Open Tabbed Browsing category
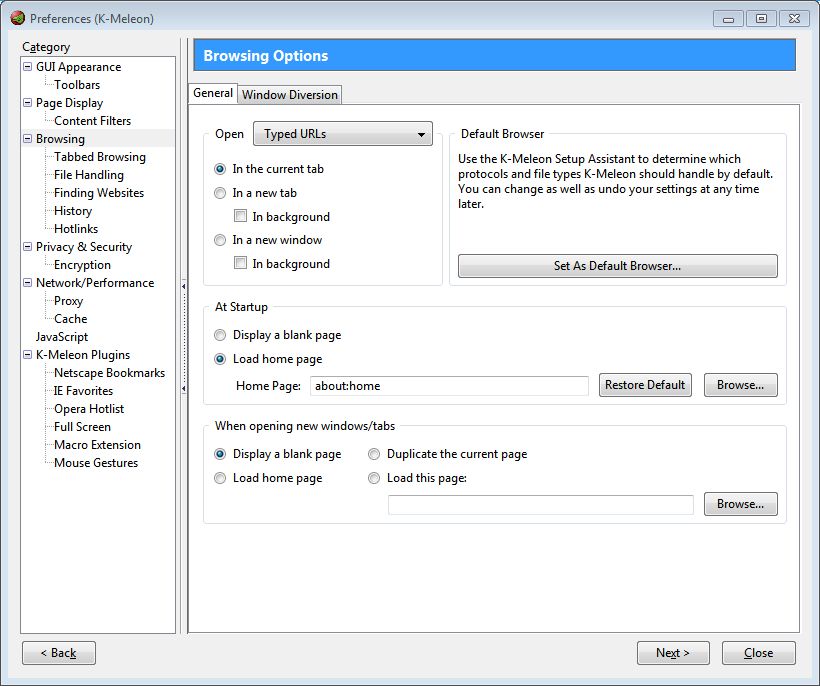 click(x=100, y=157)
